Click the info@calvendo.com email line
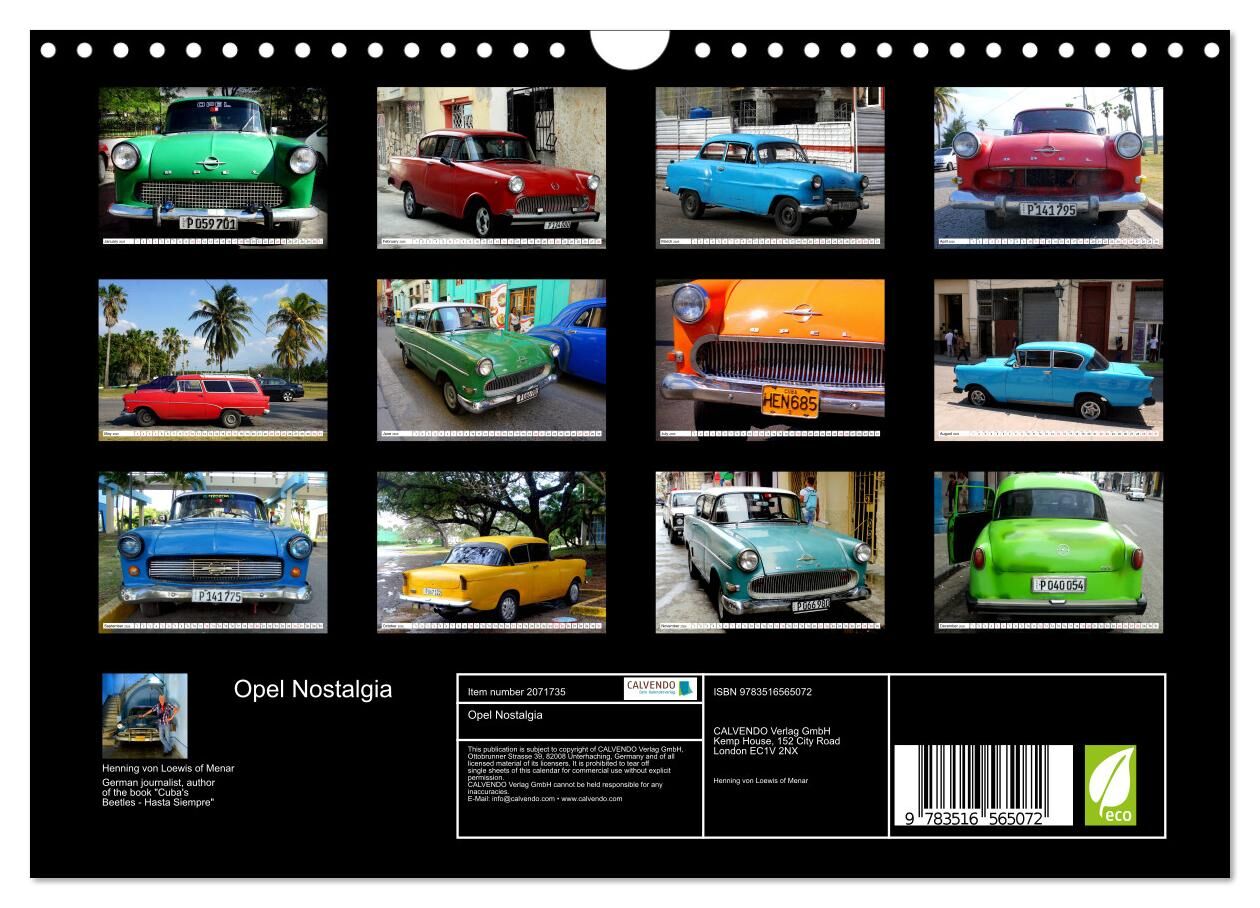Screen dimensions: 1260x908 pyautogui.click(x=544, y=799)
